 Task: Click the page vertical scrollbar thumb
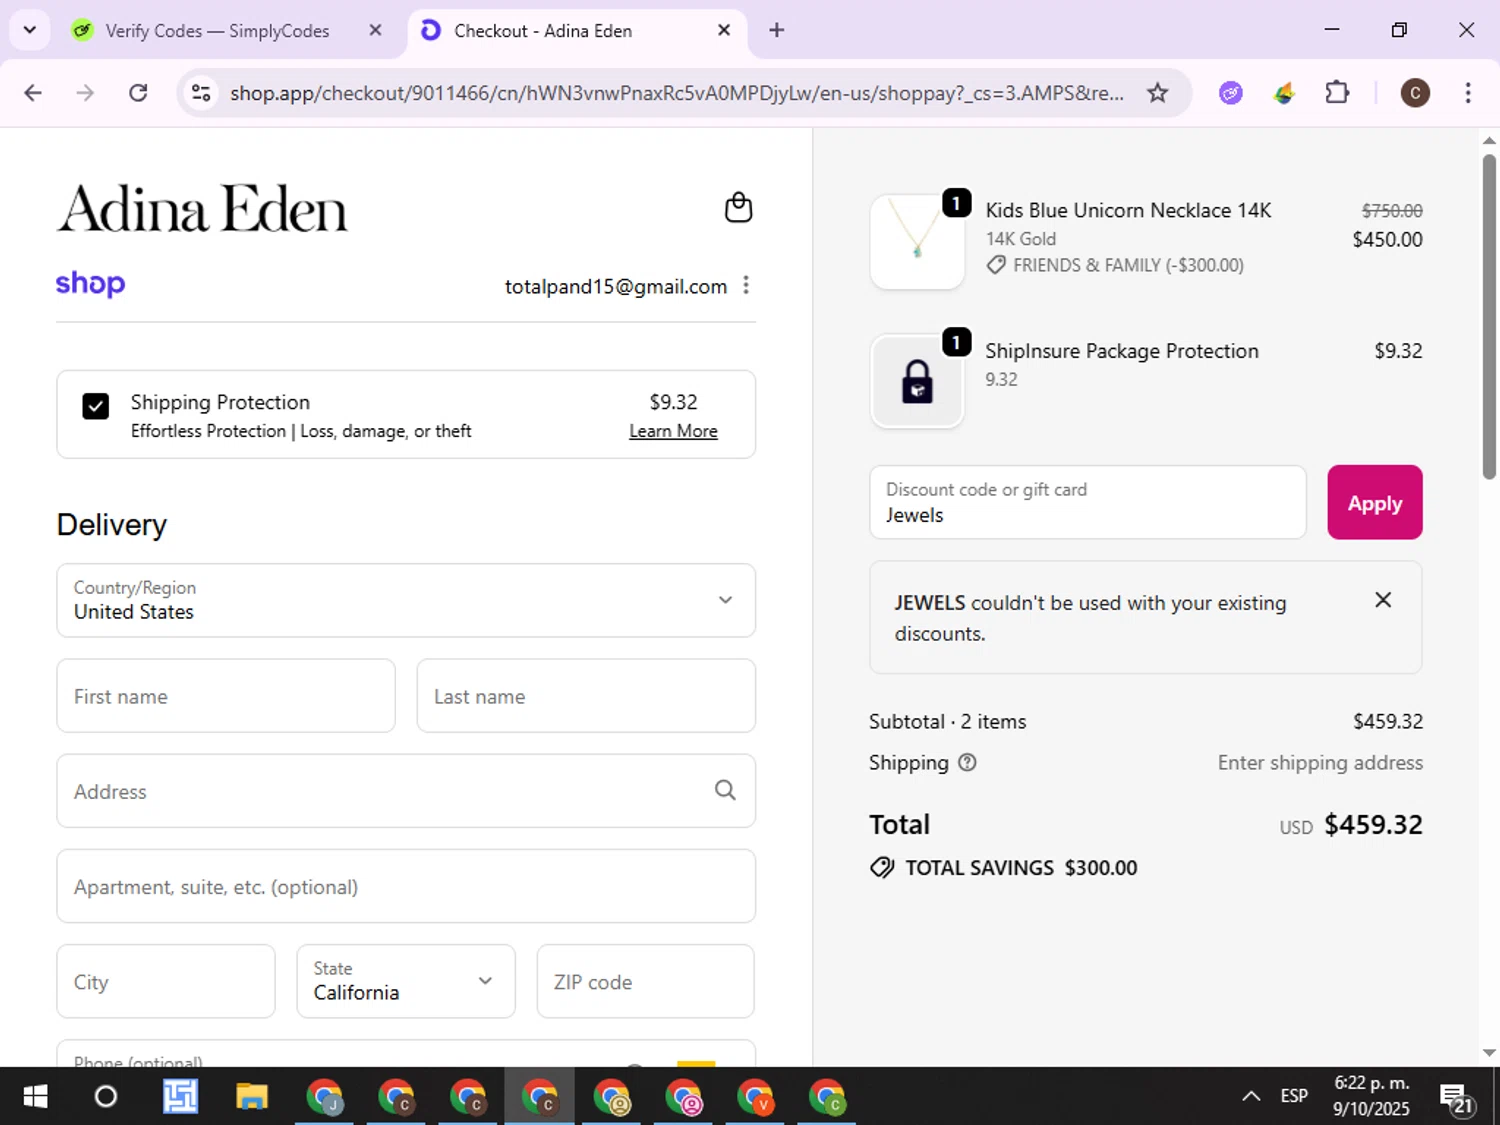point(1489,317)
